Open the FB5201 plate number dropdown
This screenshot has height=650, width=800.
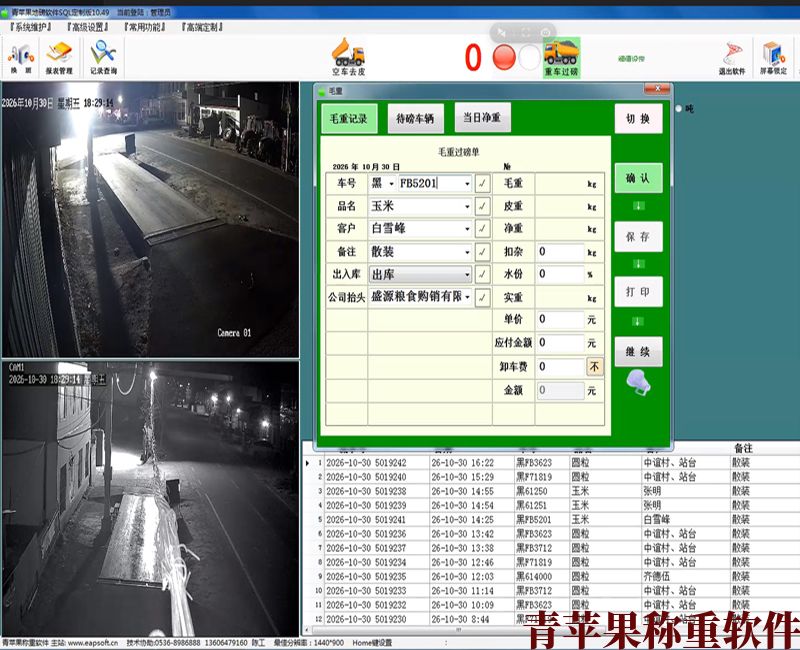(x=467, y=184)
